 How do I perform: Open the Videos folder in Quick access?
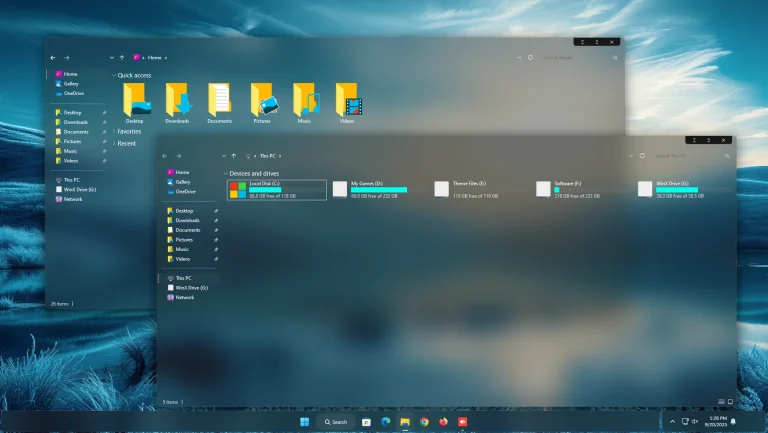[347, 103]
